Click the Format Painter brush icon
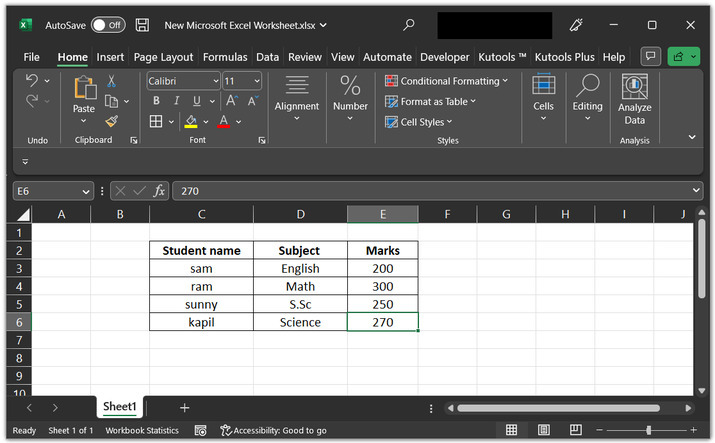Image resolution: width=715 pixels, height=443 pixels. pyautogui.click(x=112, y=121)
